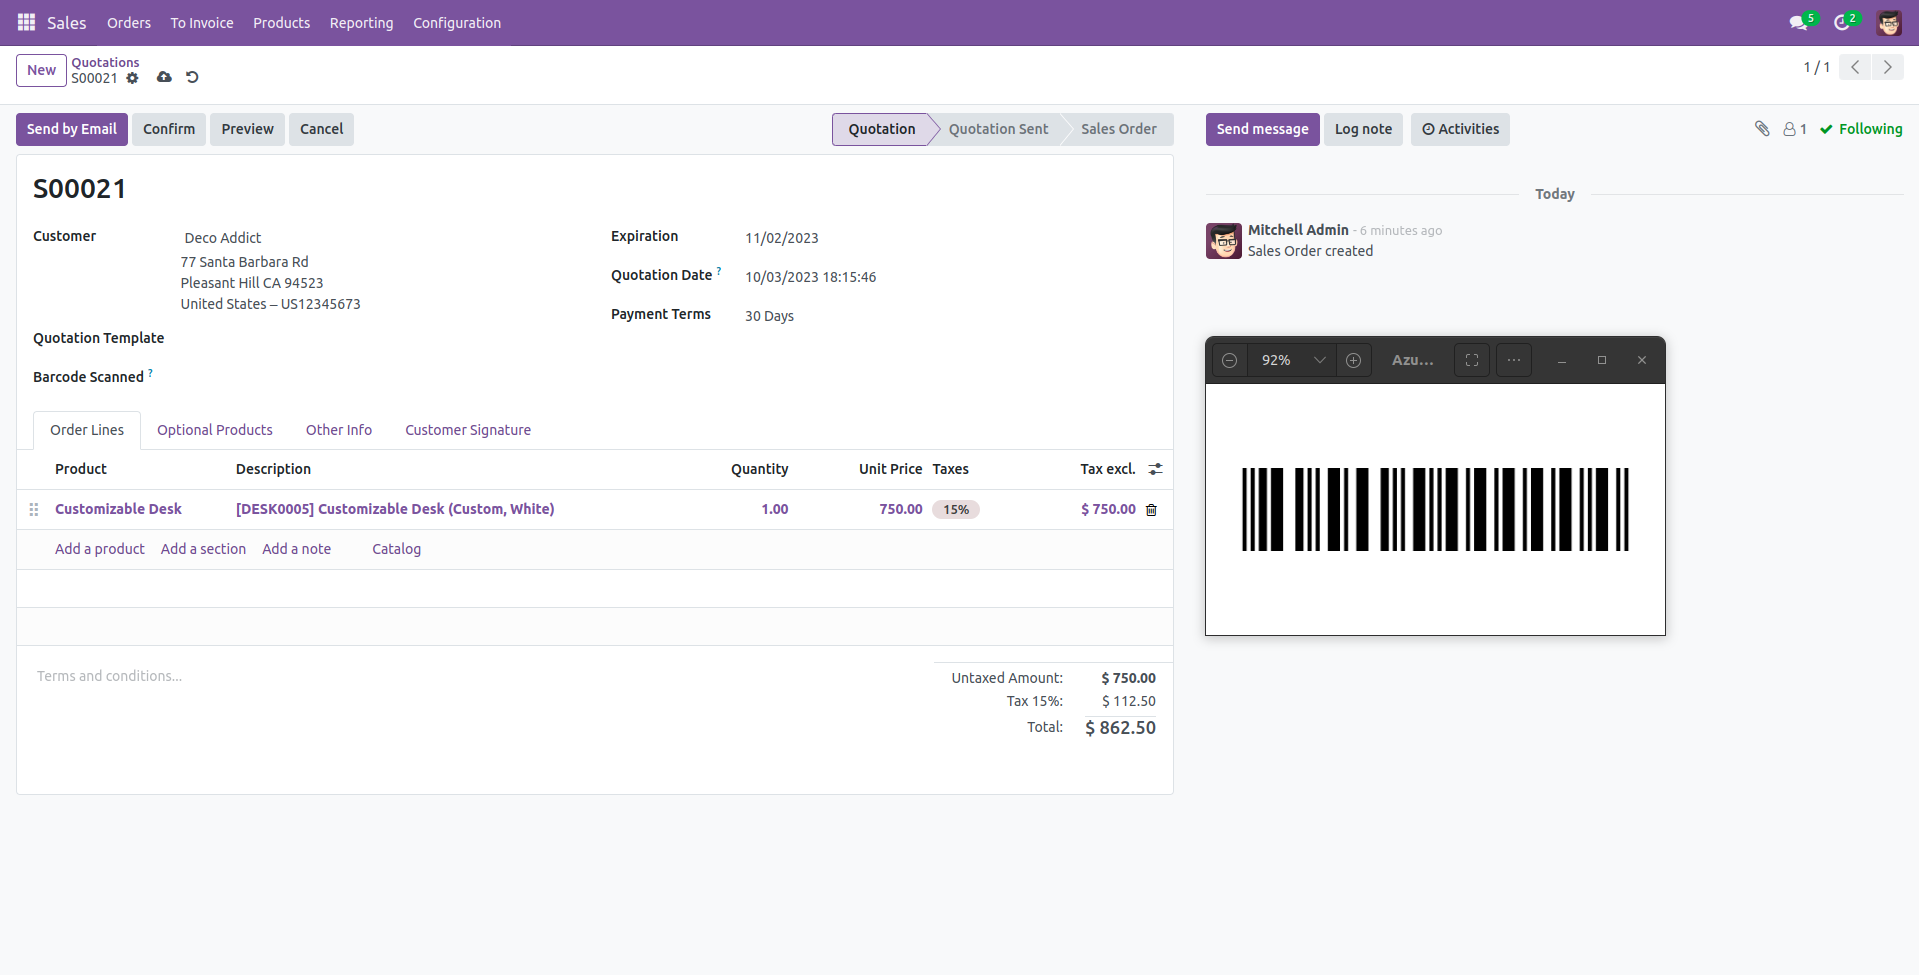Viewport: 1919px width, 975px height.
Task: Open the apps grid menu icon
Action: (x=26, y=22)
